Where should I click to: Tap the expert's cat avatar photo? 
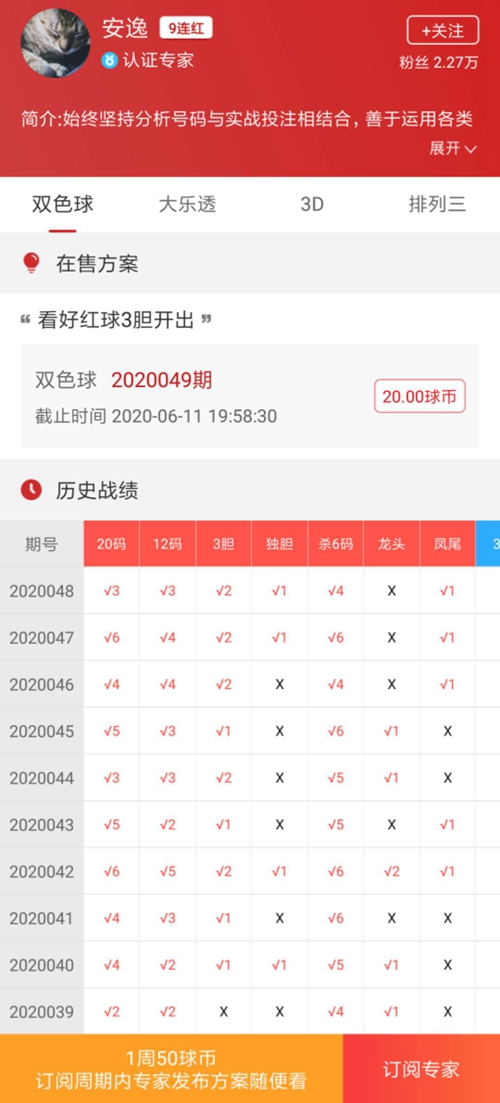[56, 43]
